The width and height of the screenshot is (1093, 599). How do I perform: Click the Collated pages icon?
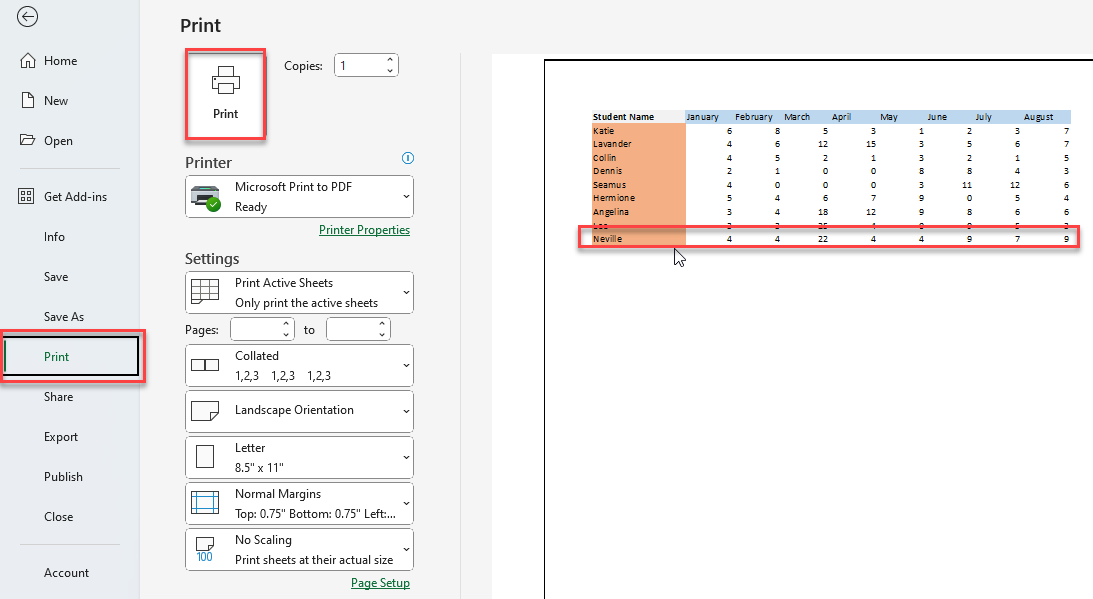tap(205, 365)
